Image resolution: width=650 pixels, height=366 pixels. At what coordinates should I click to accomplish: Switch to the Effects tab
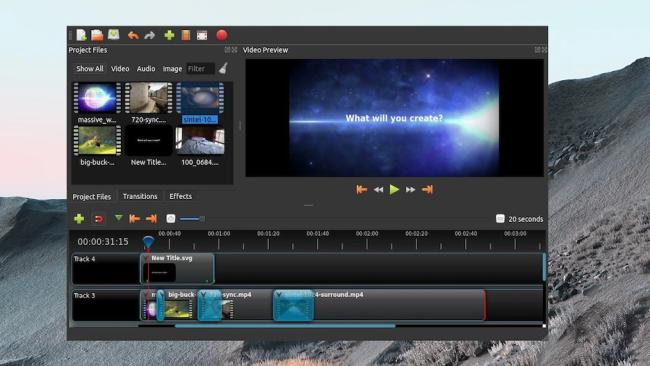pos(180,196)
